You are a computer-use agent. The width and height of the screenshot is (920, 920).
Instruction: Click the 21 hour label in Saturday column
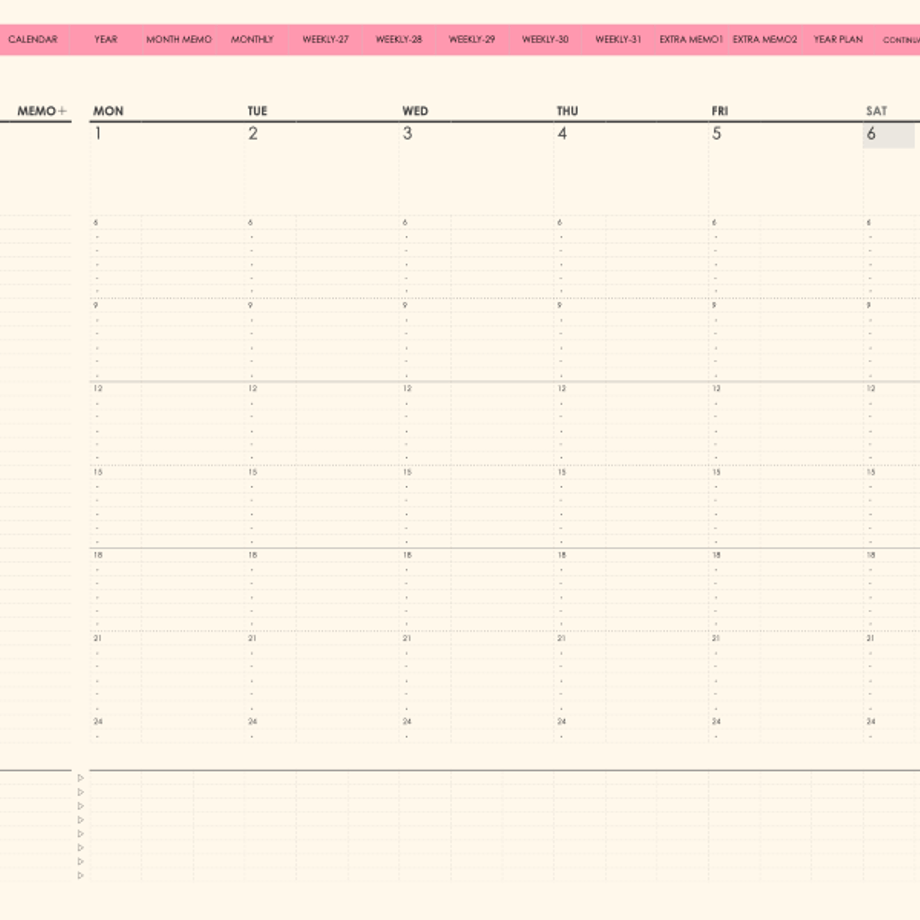point(871,638)
